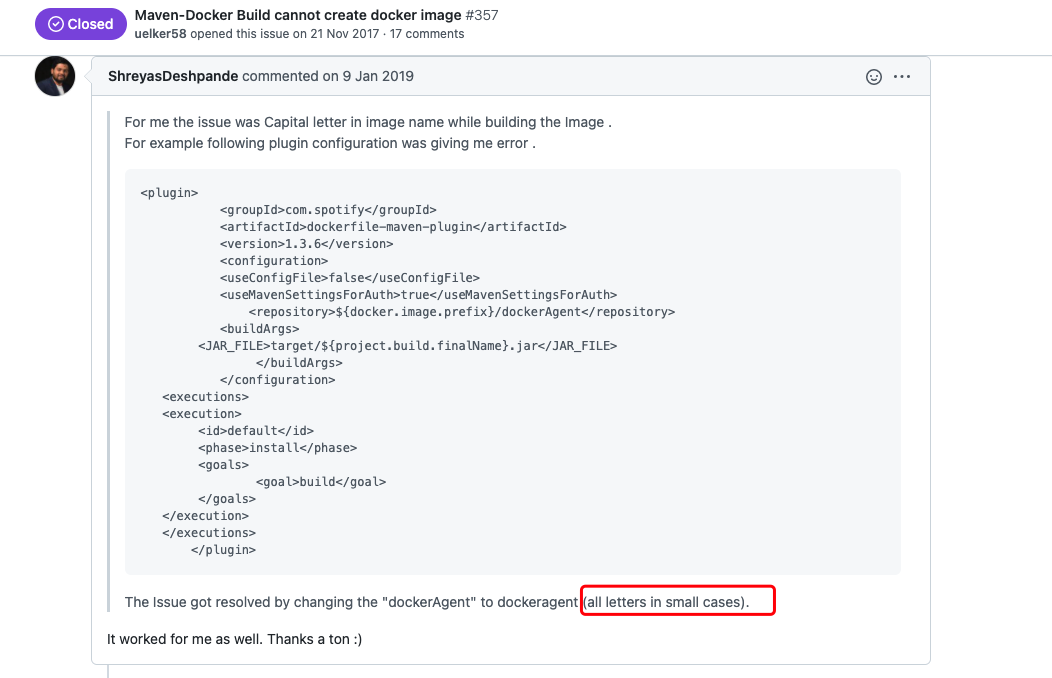The image size is (1052, 678).
Task: Click the version 1.3.6 code line
Action: pos(306,244)
